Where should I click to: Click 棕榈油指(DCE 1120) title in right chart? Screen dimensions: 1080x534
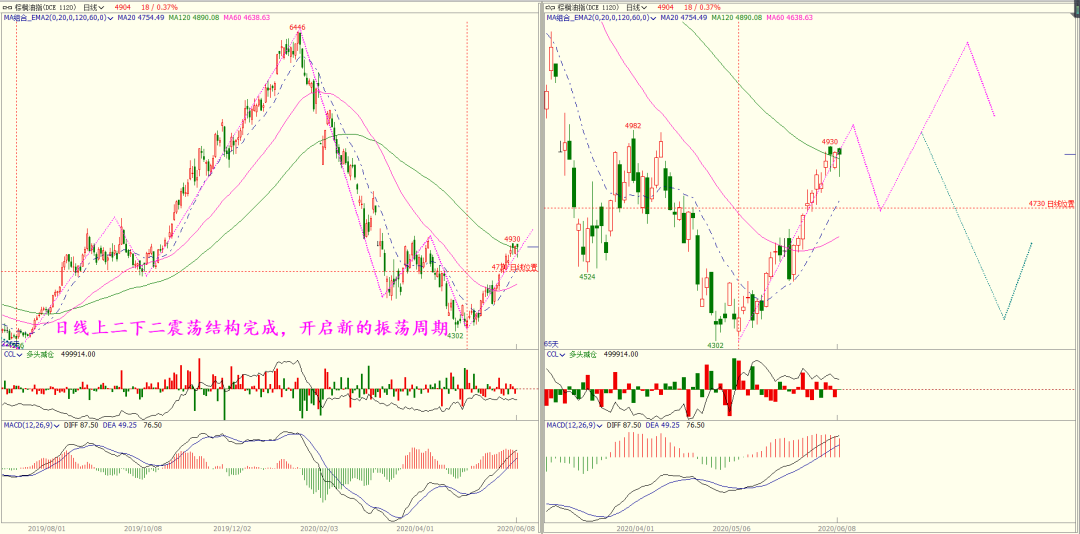pos(587,8)
